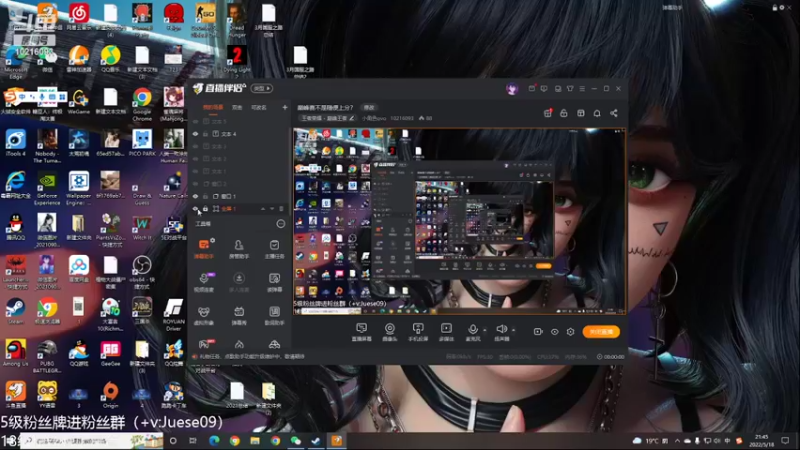Toggle visibility of the 文本 3 layer
The height and width of the screenshot is (450, 800).
pyautogui.click(x=195, y=146)
